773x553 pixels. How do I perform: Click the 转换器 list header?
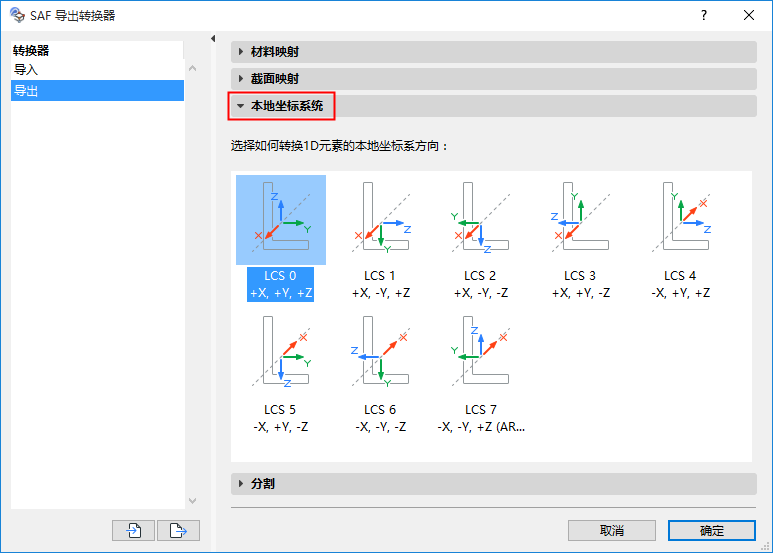coord(97,50)
